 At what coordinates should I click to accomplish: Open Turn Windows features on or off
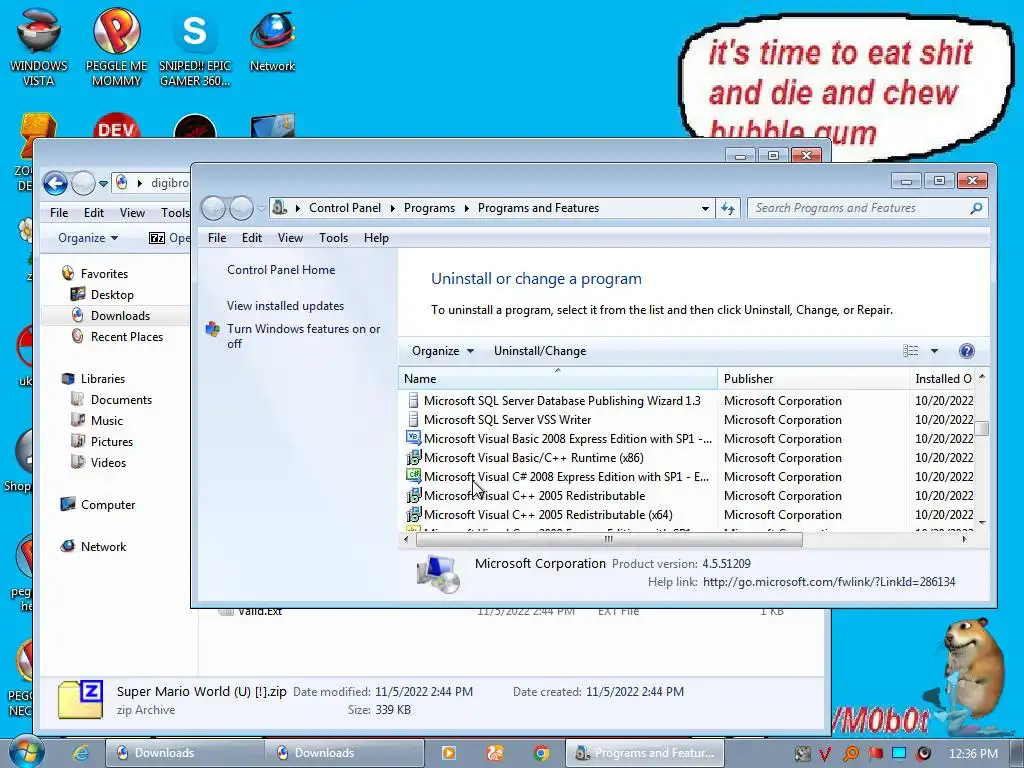coord(304,336)
